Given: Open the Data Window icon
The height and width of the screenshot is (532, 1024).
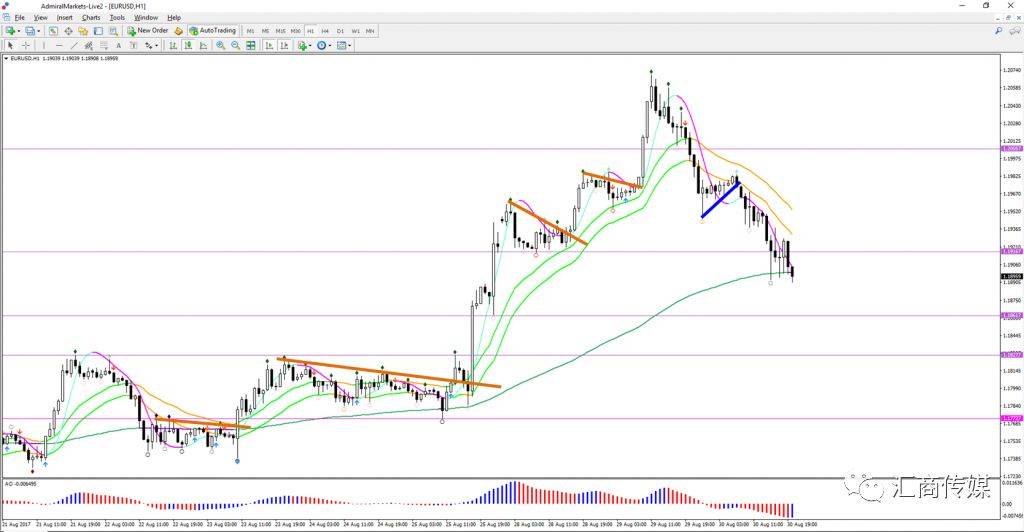Looking at the screenshot, I should (x=68, y=31).
